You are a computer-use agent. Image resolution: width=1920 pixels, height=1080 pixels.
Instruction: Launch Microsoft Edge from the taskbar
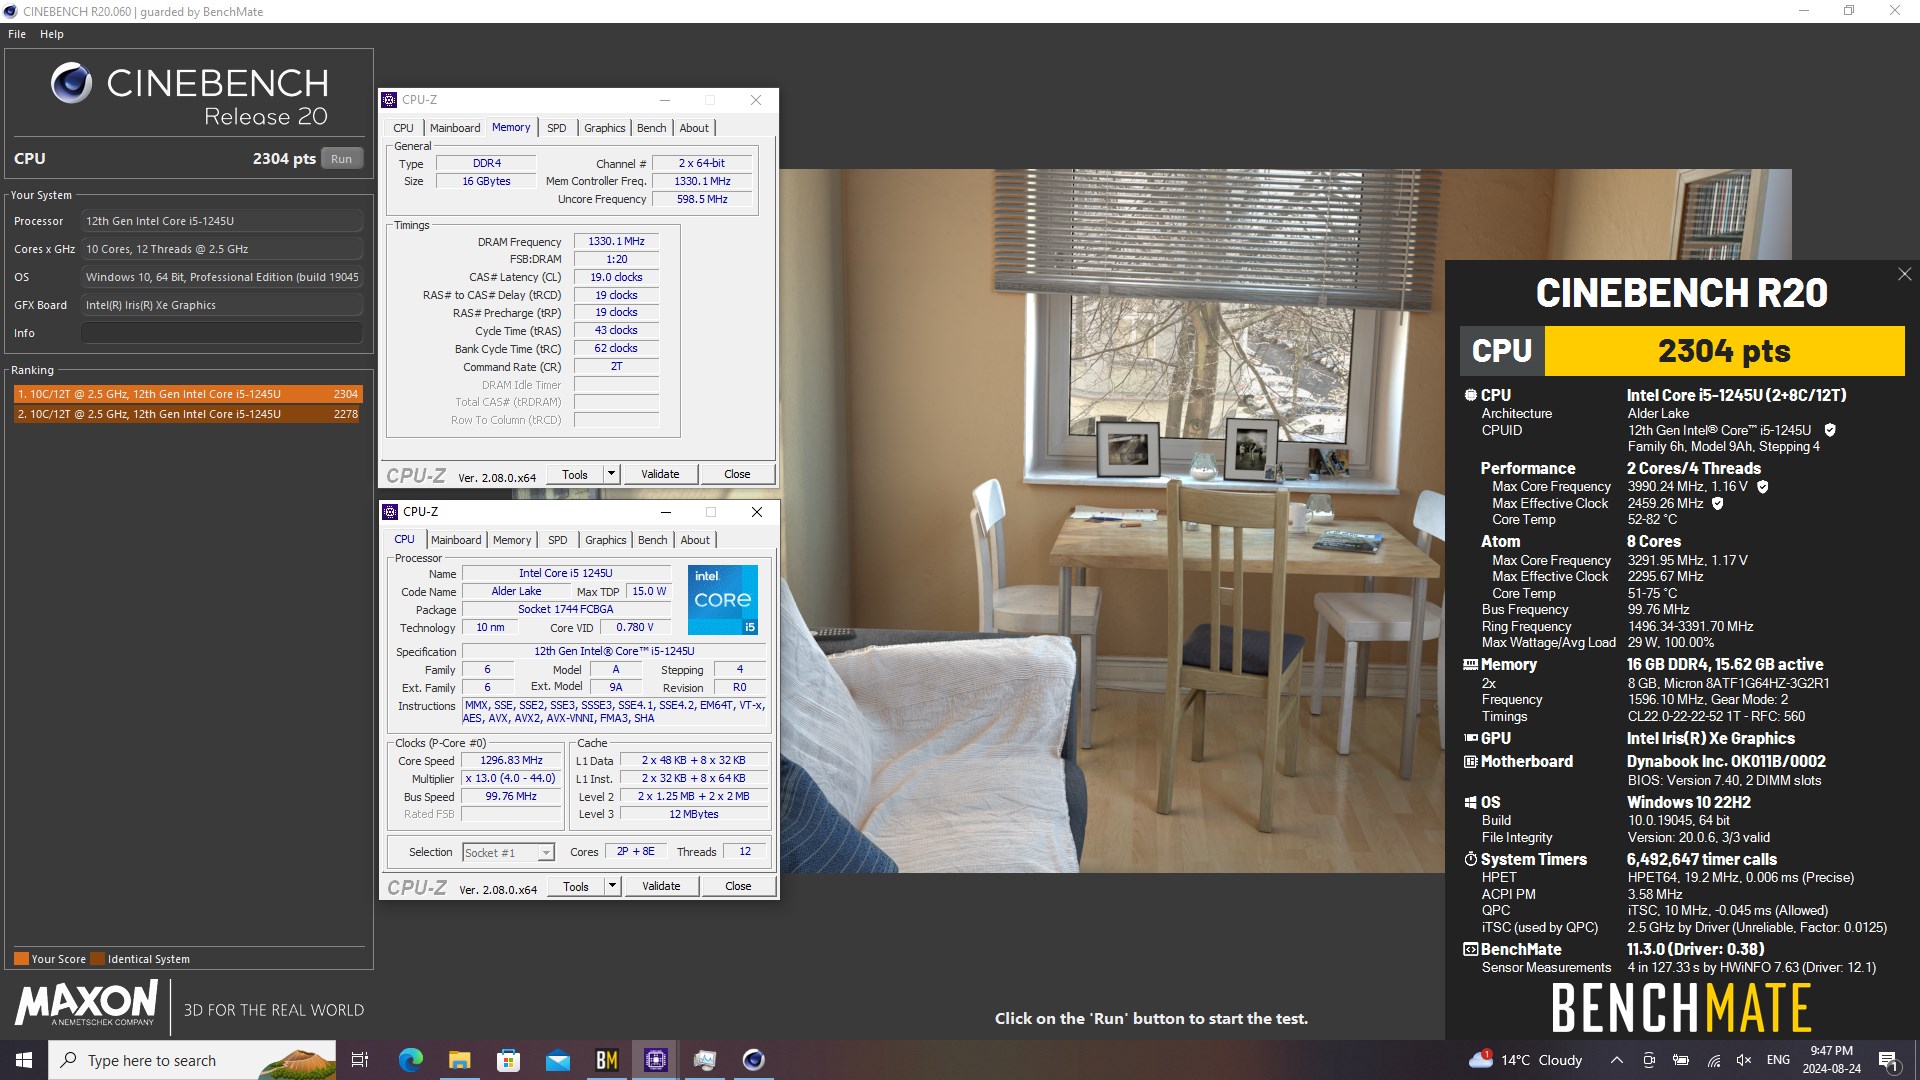(410, 1060)
